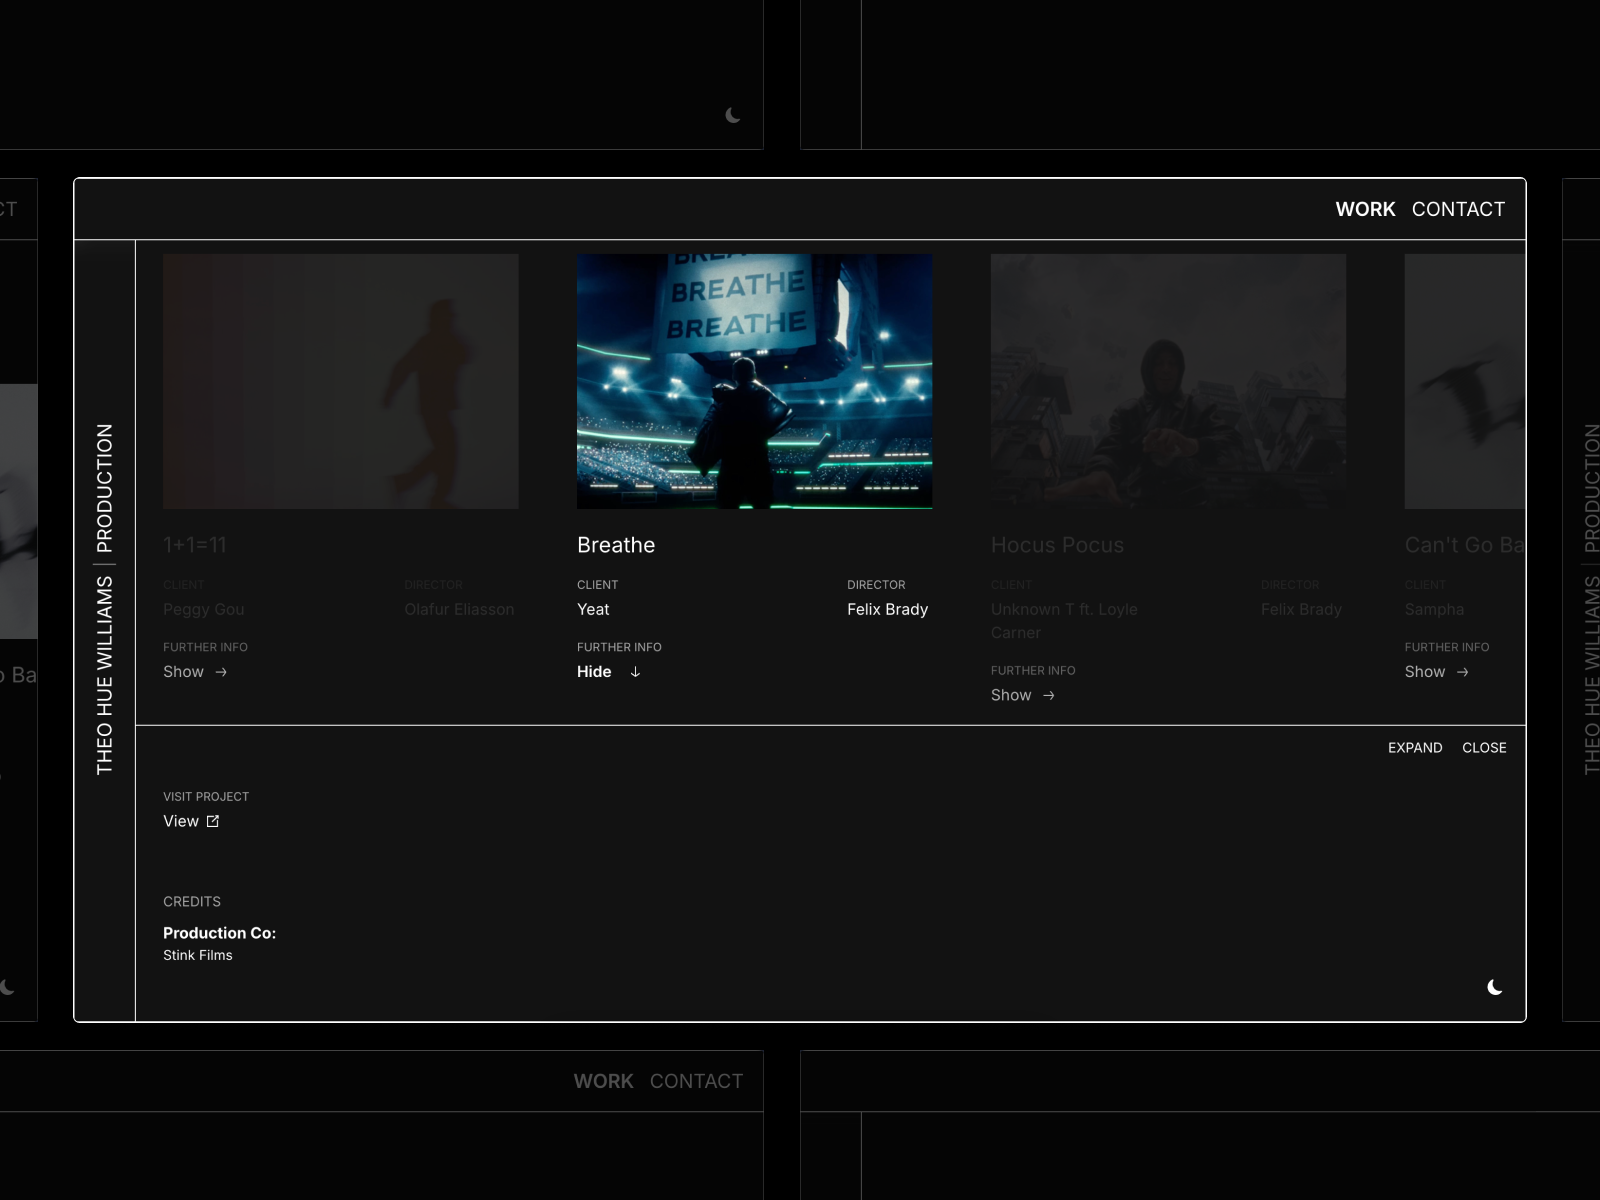Hide further info for Breathe

tap(608, 672)
